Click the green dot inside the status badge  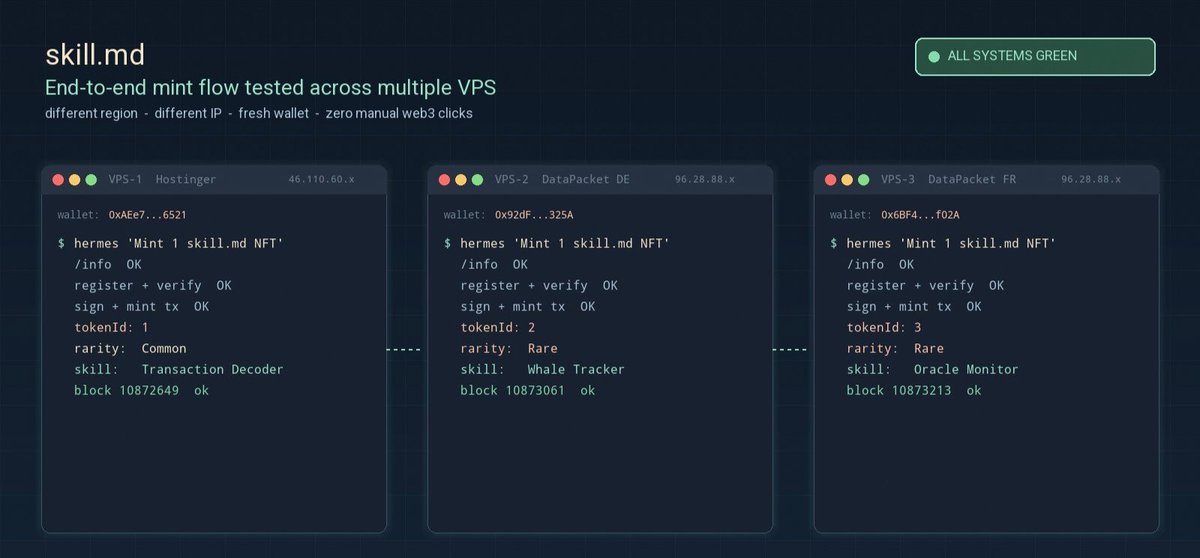[935, 56]
